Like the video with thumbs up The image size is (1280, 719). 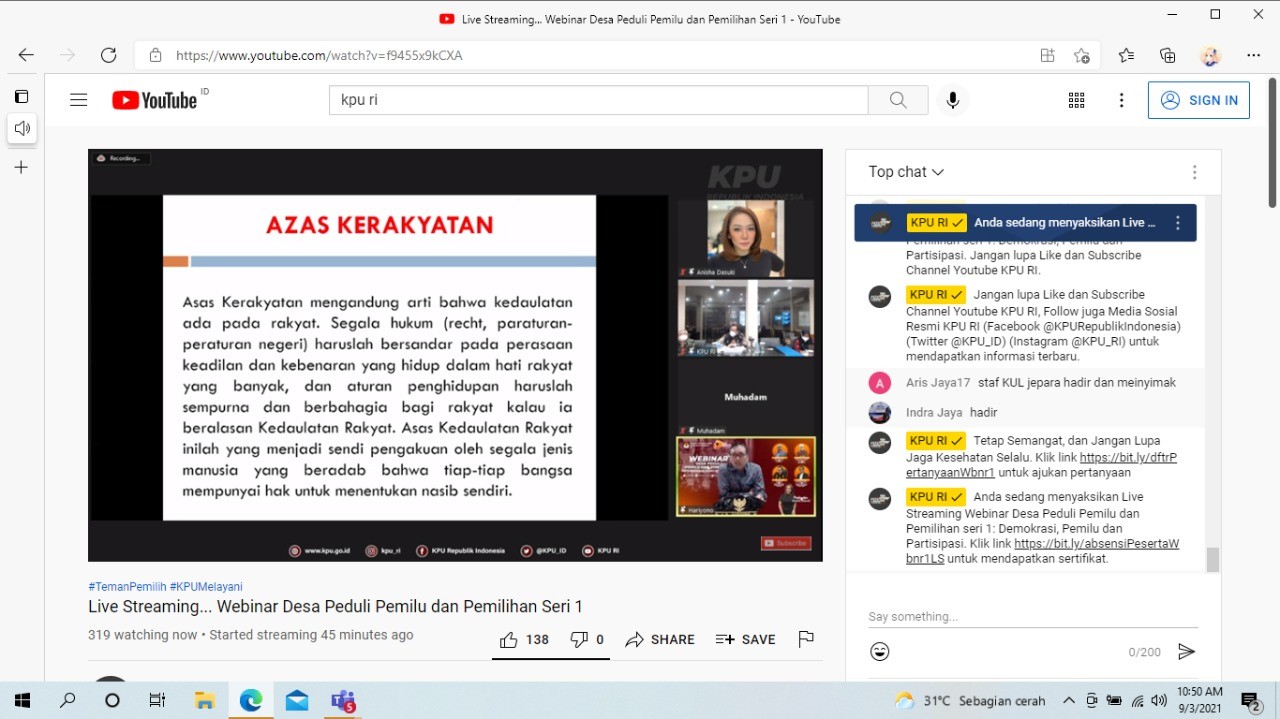click(524, 640)
